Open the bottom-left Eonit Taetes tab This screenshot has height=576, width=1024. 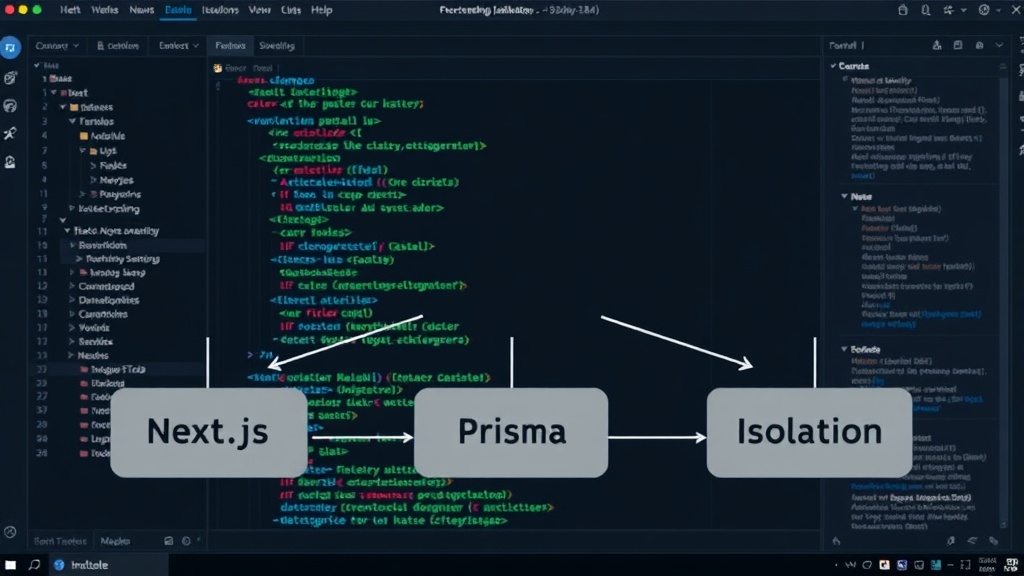tap(60, 541)
